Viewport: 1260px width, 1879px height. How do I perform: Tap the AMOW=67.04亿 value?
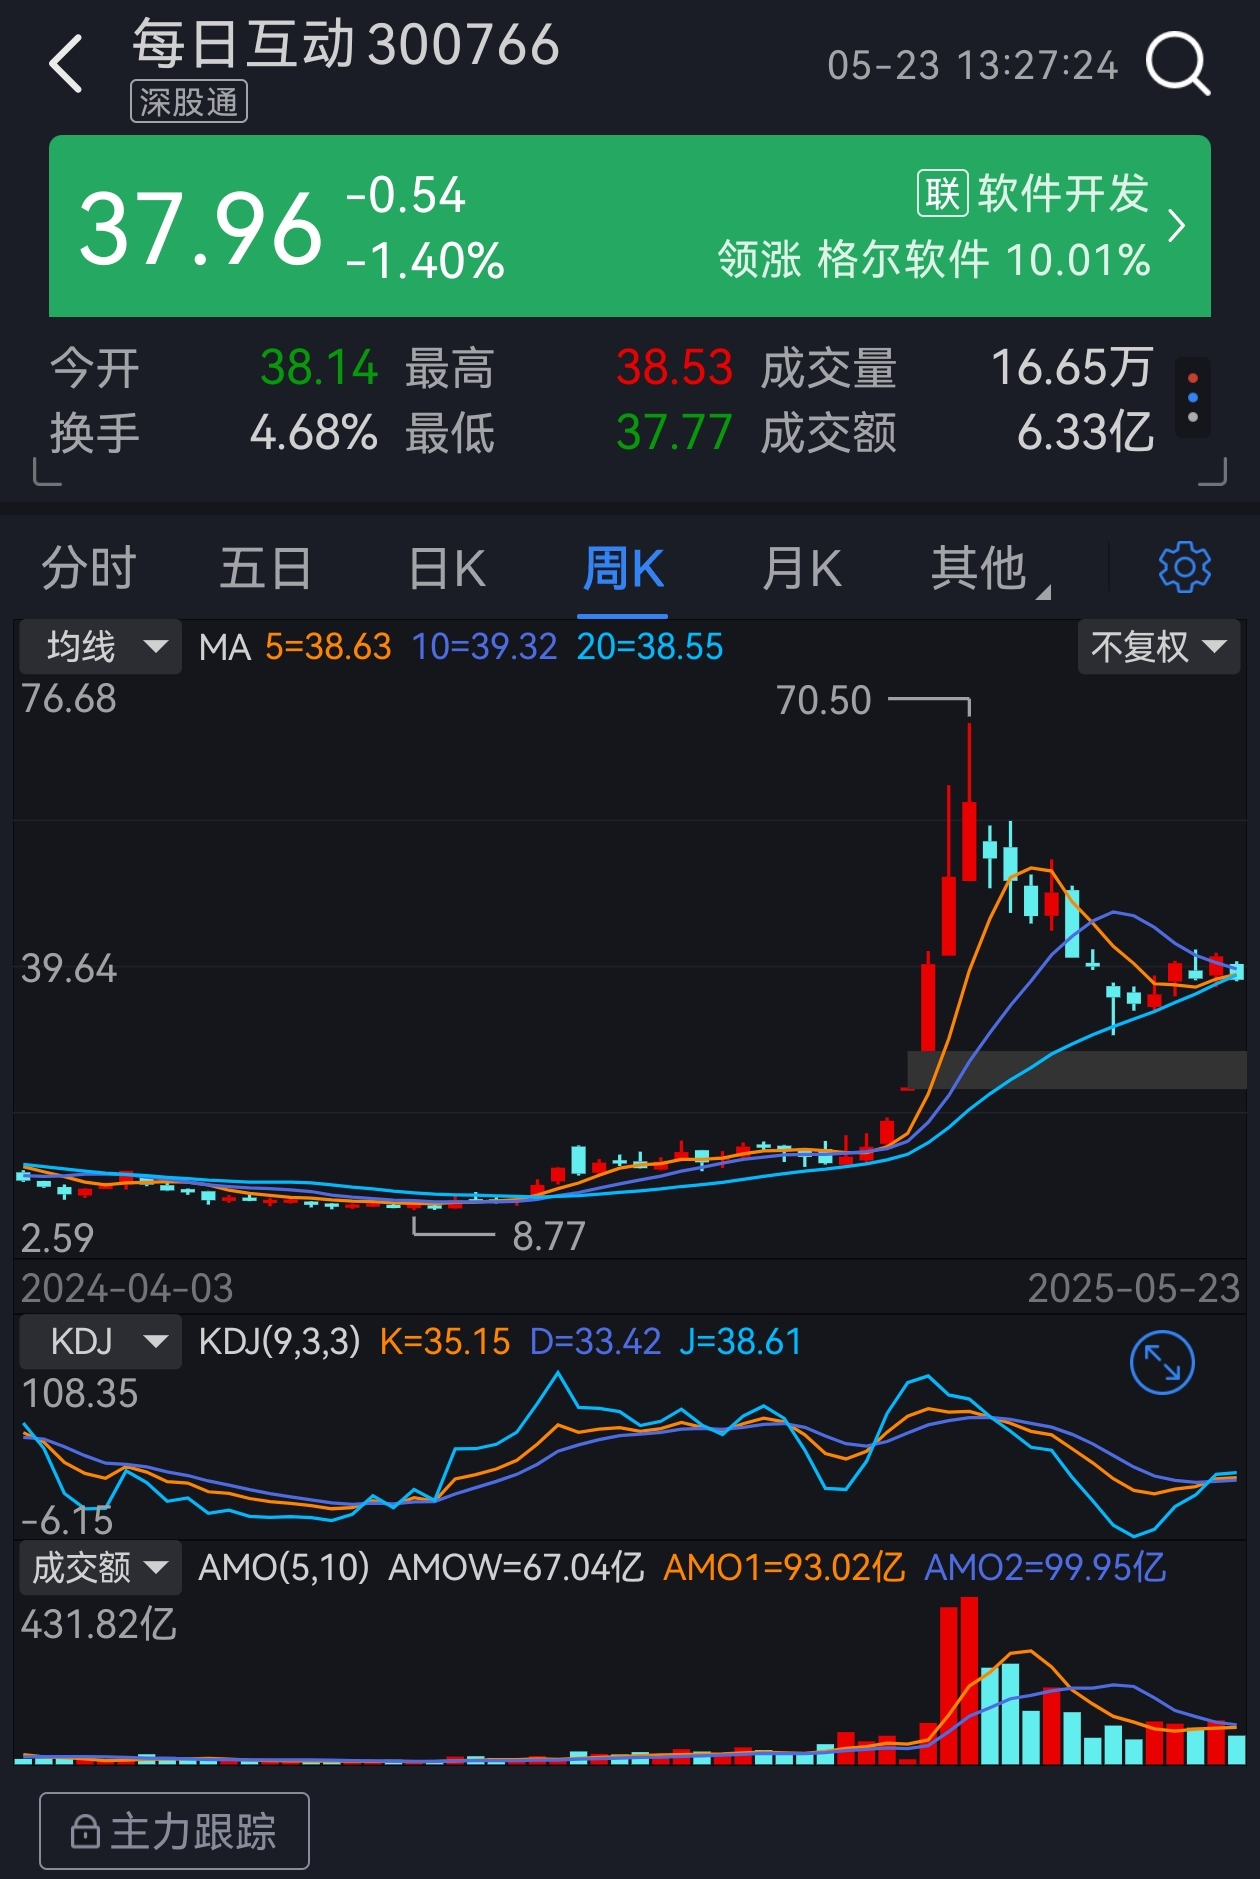516,1567
